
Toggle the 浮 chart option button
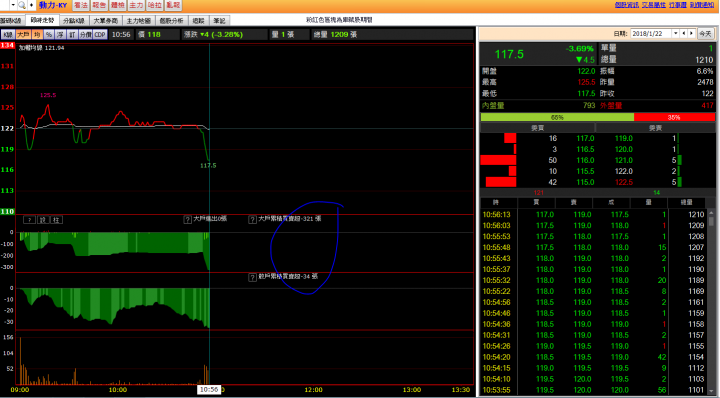(61, 34)
